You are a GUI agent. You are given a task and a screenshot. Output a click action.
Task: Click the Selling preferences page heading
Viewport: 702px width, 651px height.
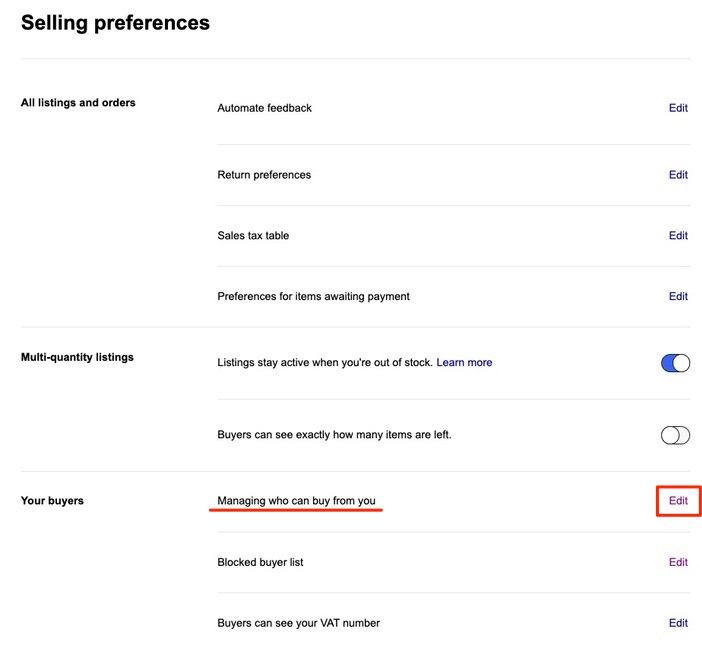pyautogui.click(x=115, y=23)
